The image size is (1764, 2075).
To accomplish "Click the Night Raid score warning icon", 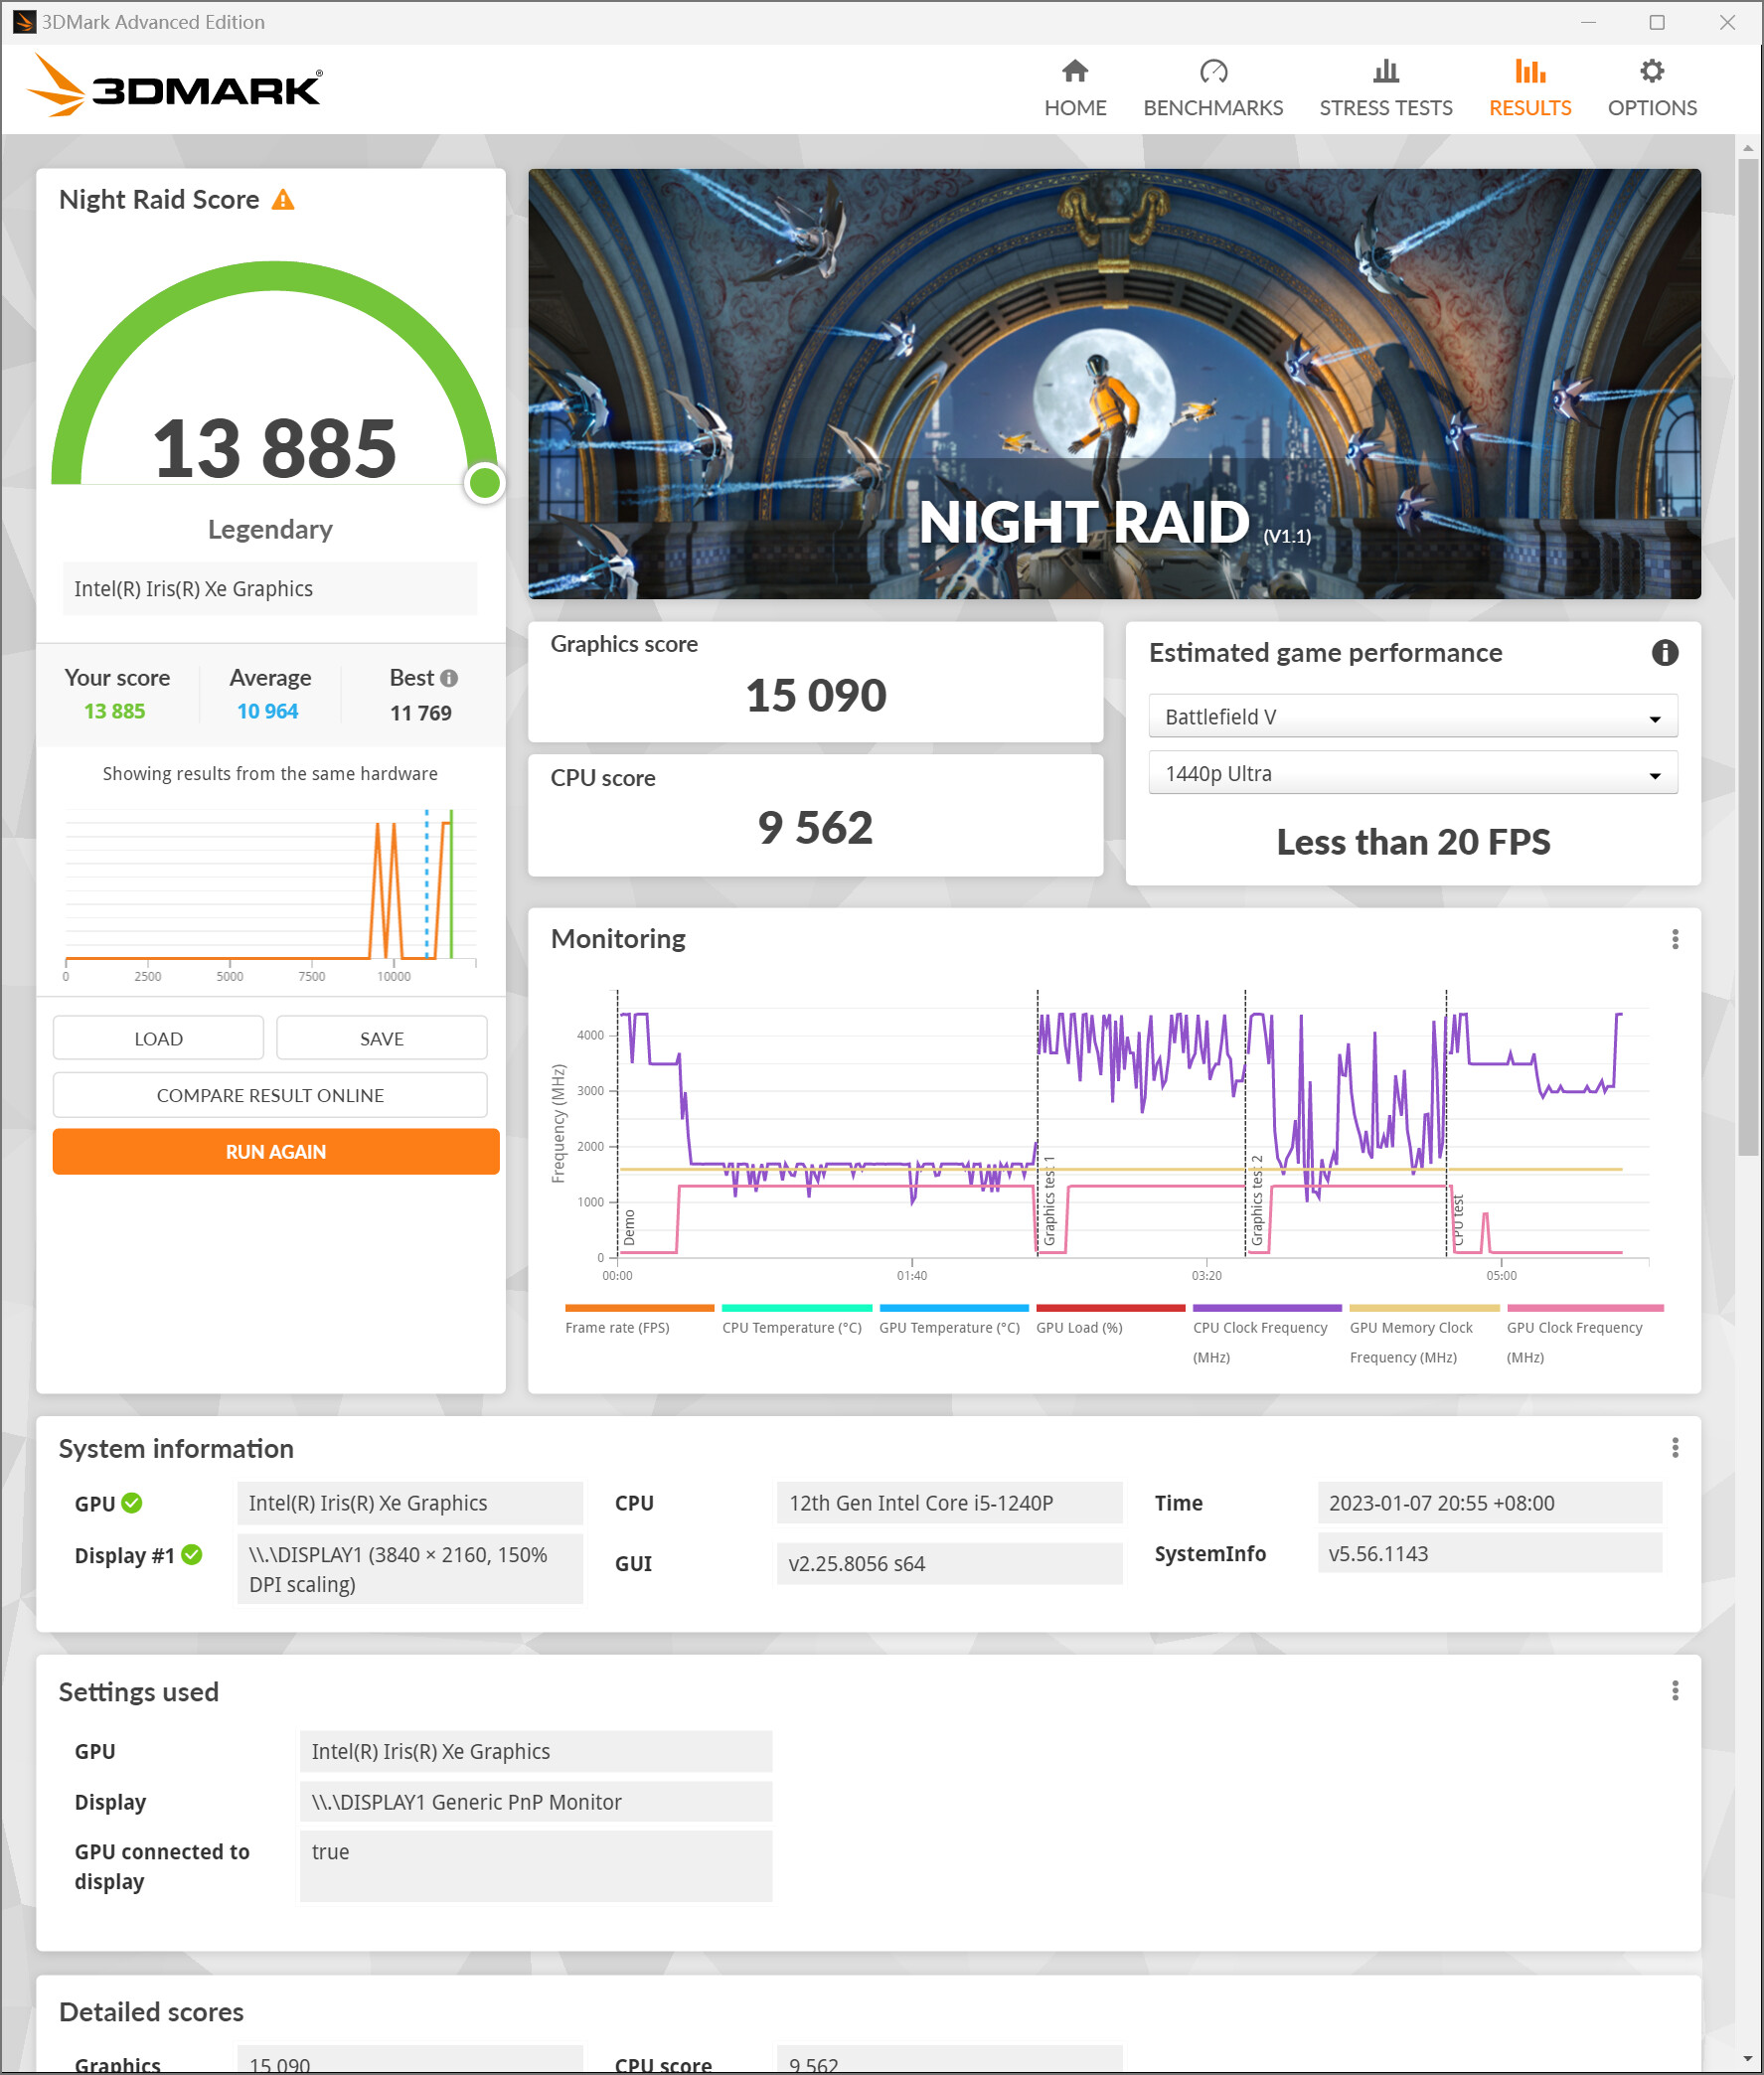I will point(283,200).
